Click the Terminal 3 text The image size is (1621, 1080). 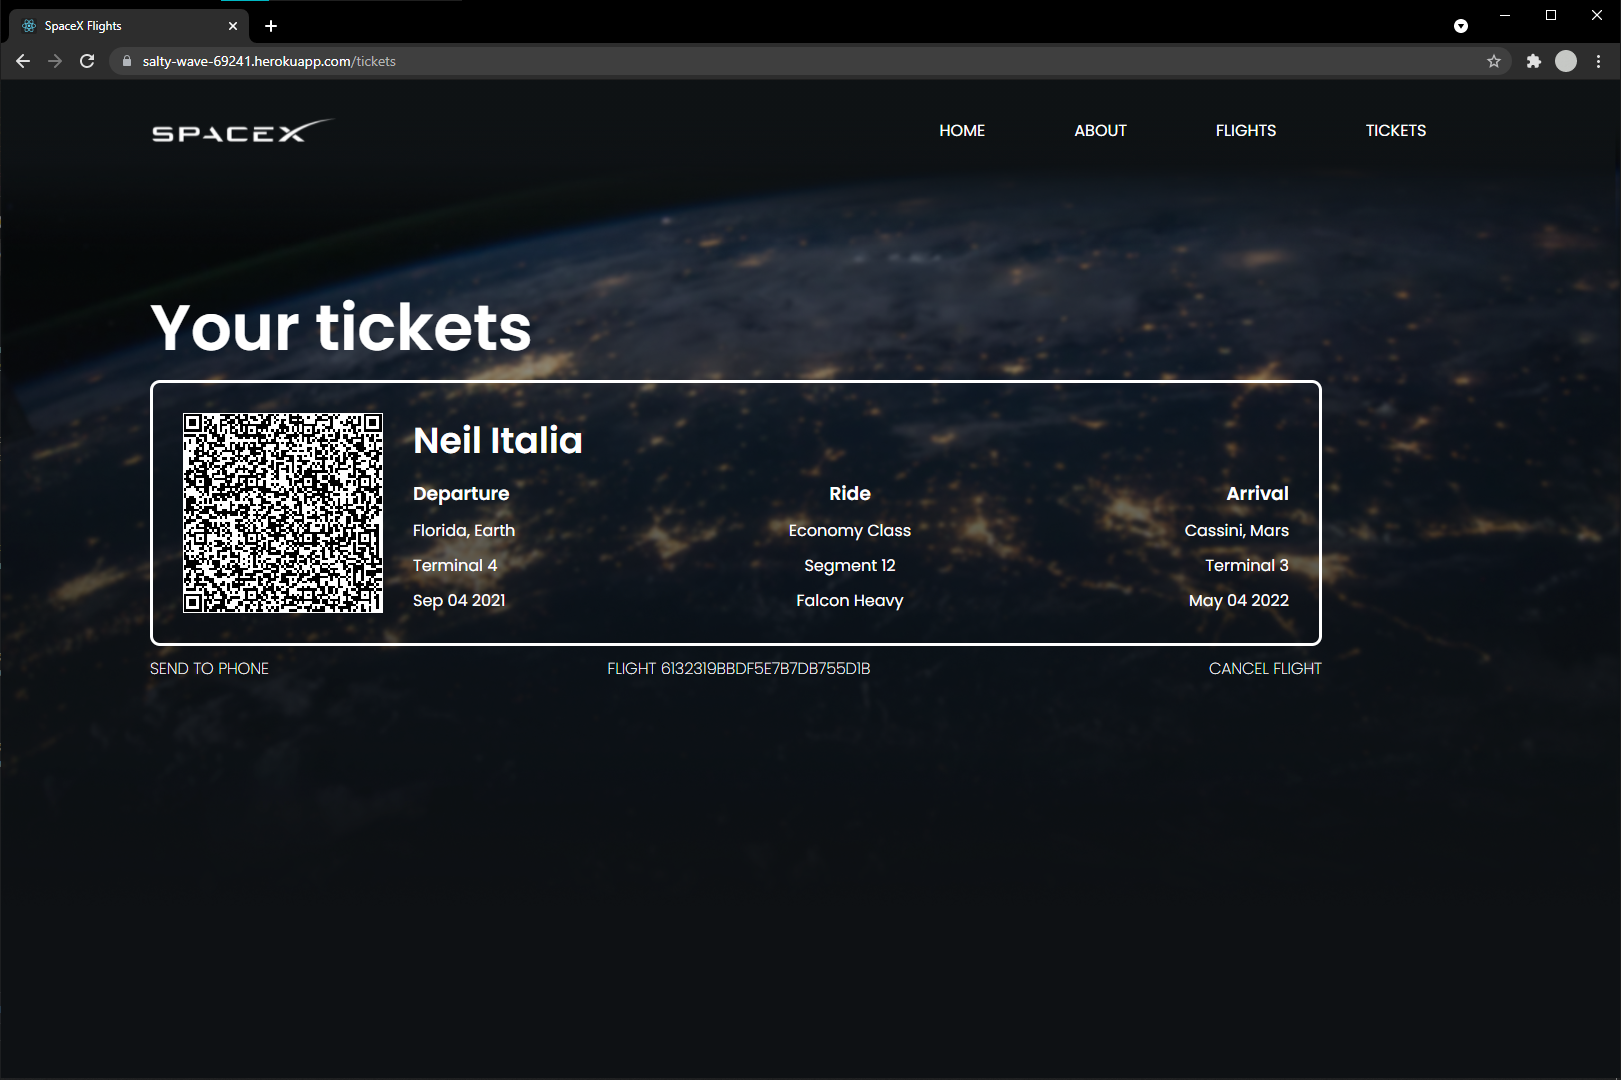[1247, 566]
